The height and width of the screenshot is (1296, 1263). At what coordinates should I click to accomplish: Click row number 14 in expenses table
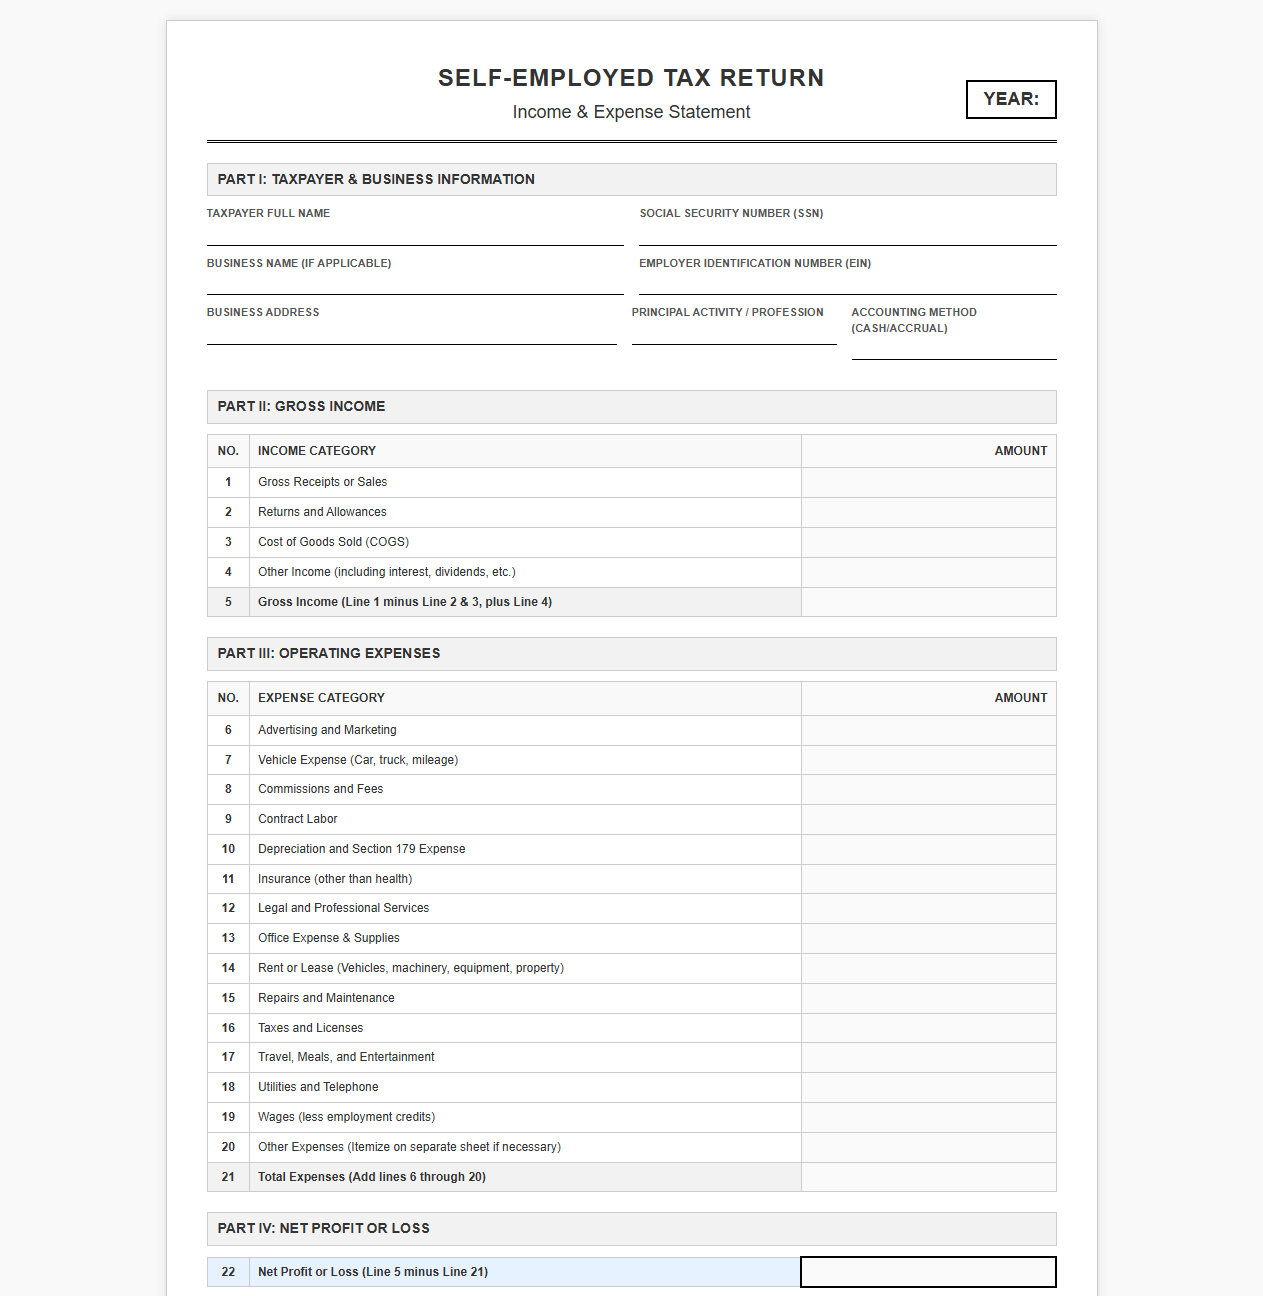(x=228, y=968)
